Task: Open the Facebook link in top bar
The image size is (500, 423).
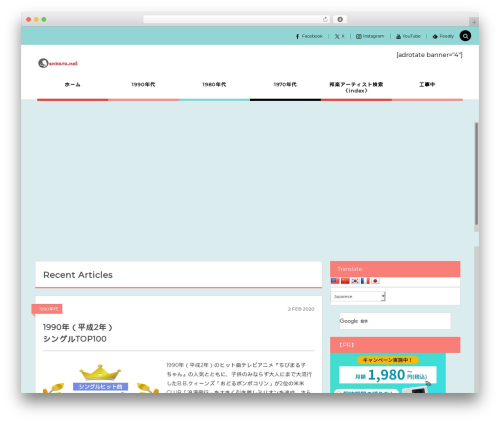Action: coord(309,36)
